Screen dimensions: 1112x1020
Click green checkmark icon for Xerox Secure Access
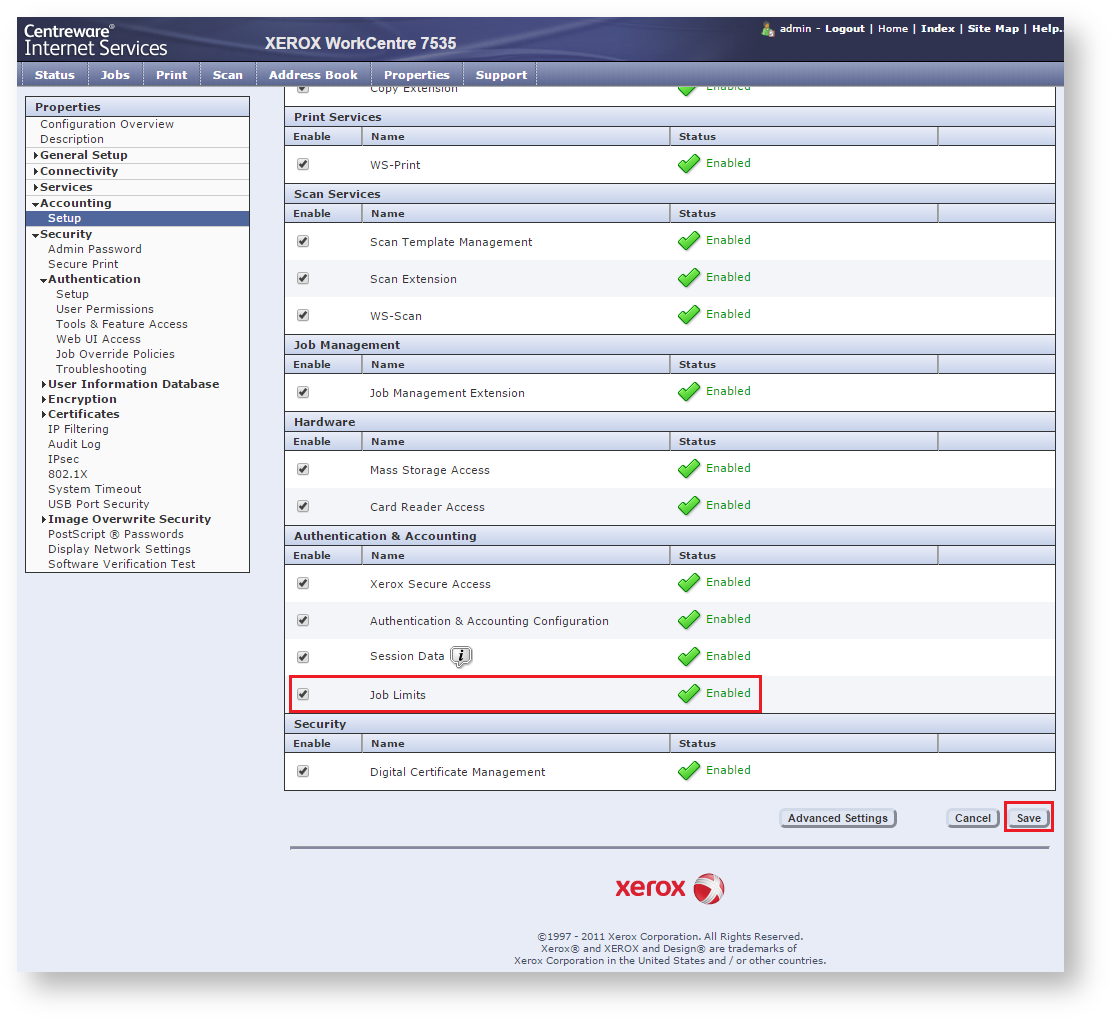689,583
